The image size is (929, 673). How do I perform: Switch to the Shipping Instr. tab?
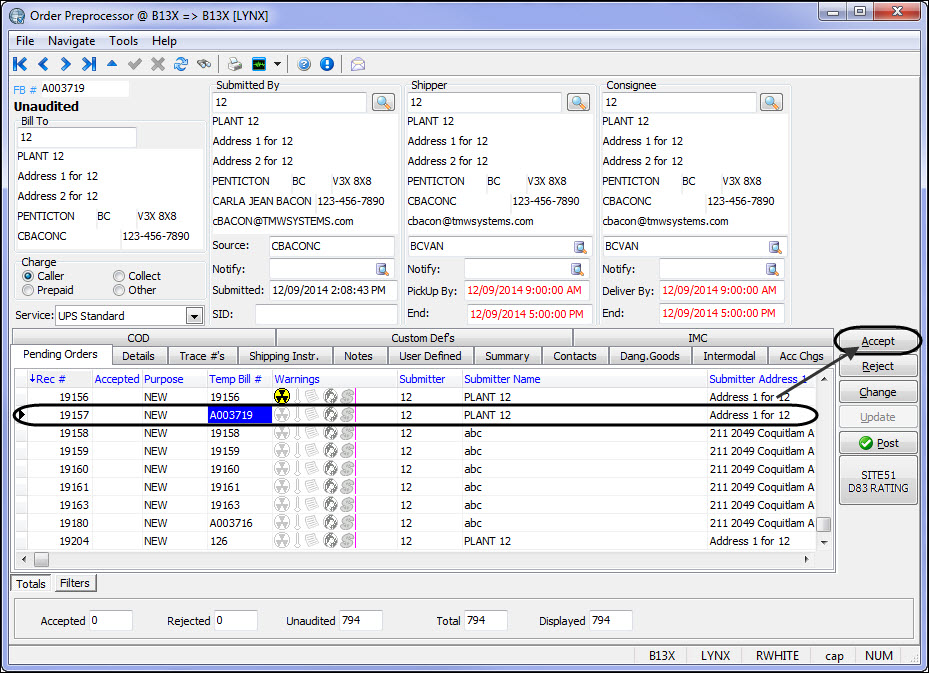(x=283, y=356)
